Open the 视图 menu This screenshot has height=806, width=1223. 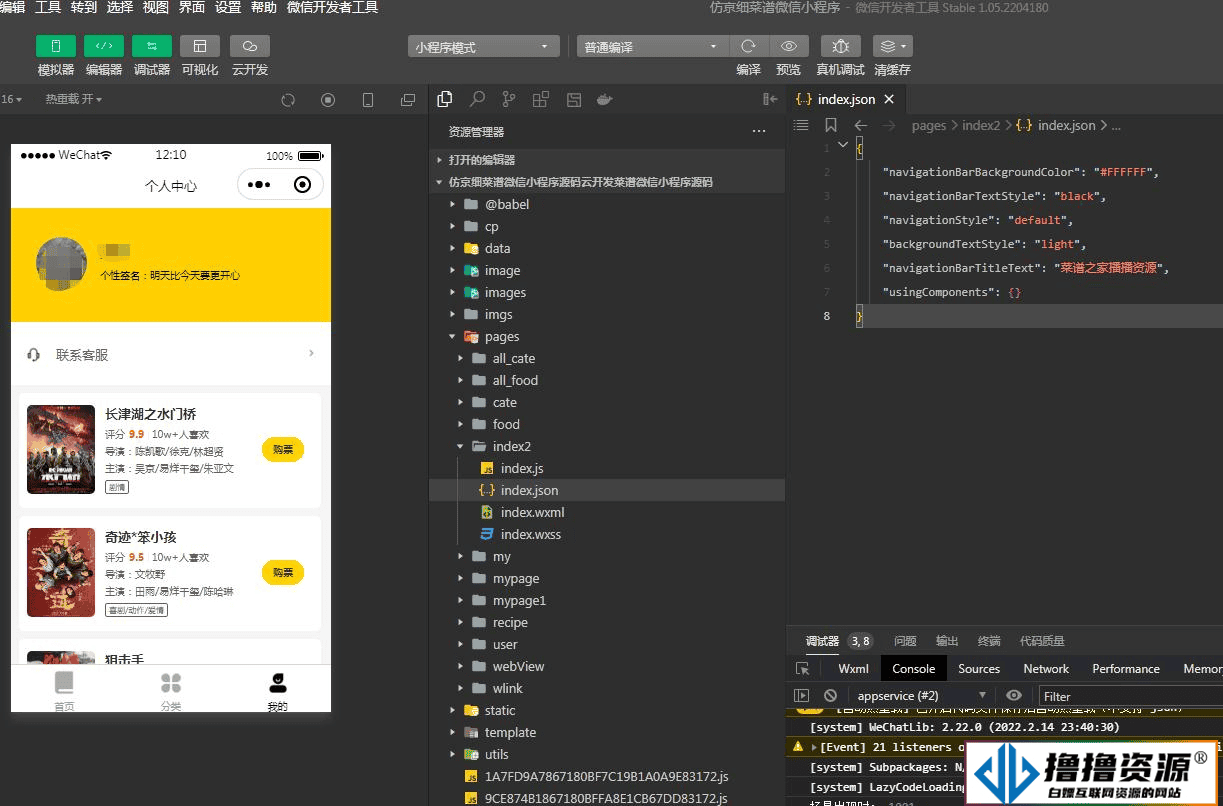(x=156, y=8)
